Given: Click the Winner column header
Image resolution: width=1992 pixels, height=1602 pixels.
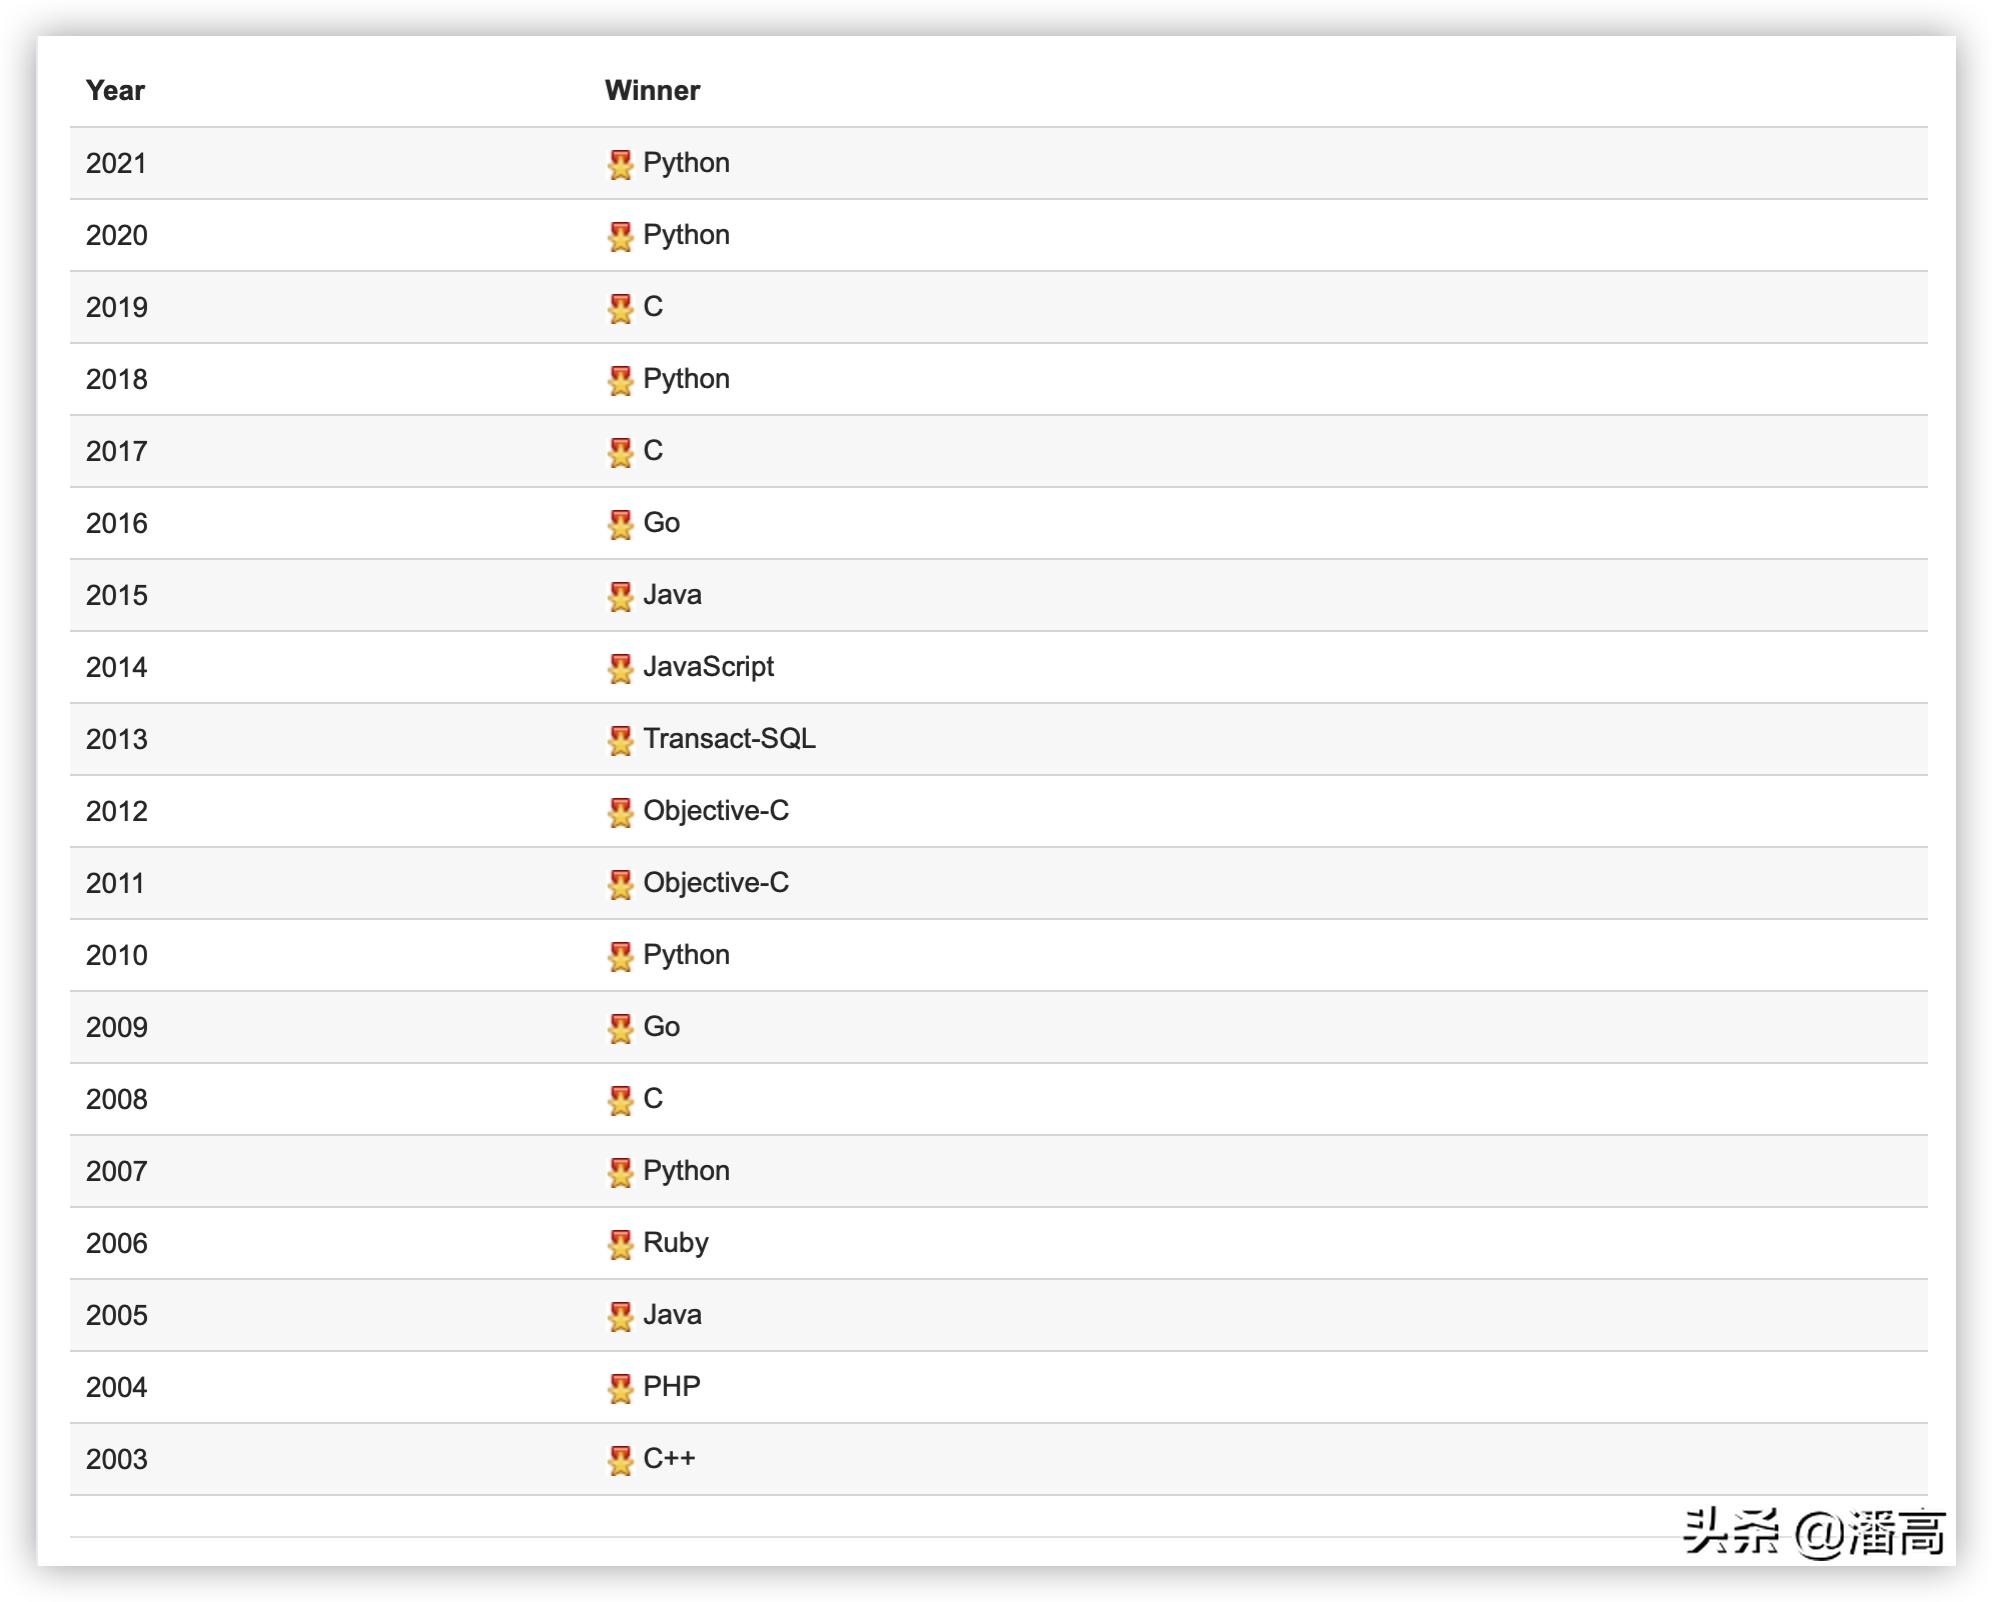Looking at the screenshot, I should (652, 90).
